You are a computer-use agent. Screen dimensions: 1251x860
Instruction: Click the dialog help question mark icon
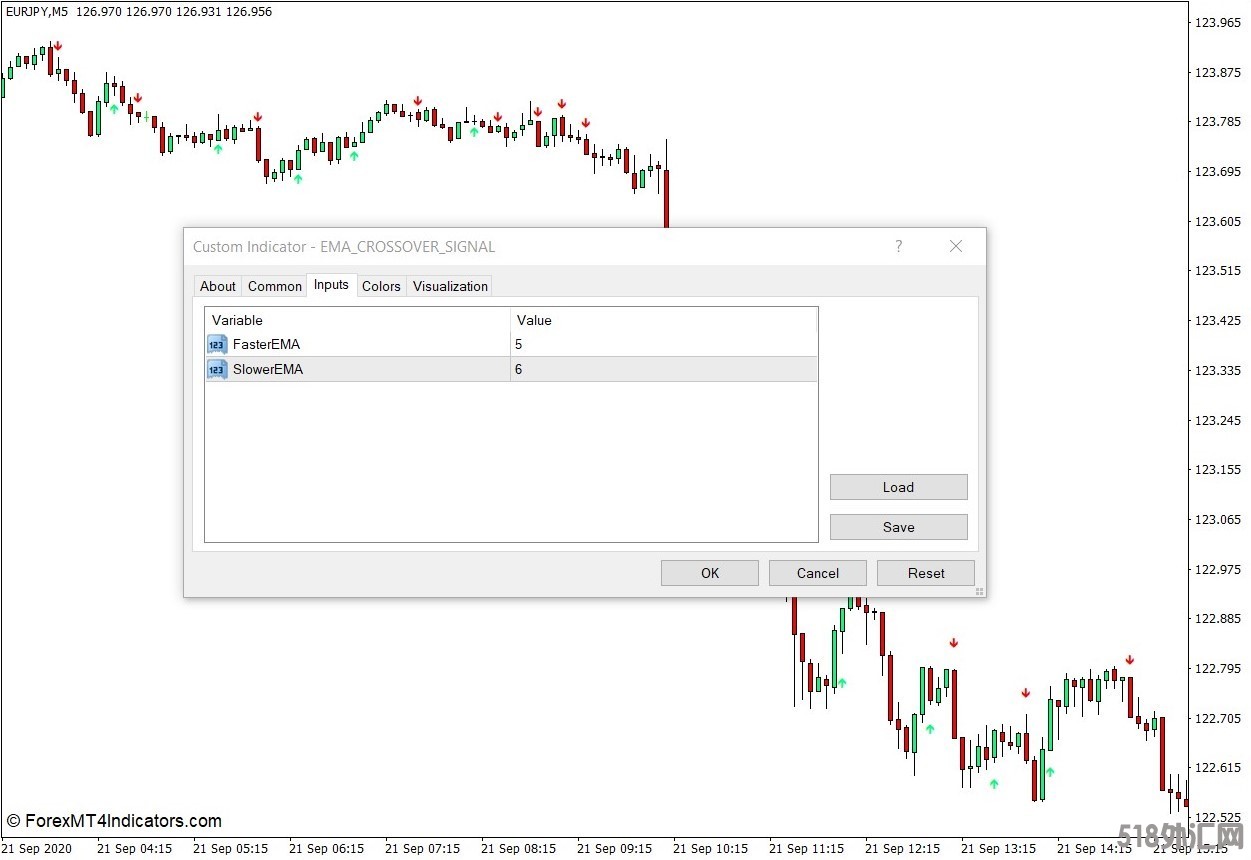coord(898,247)
